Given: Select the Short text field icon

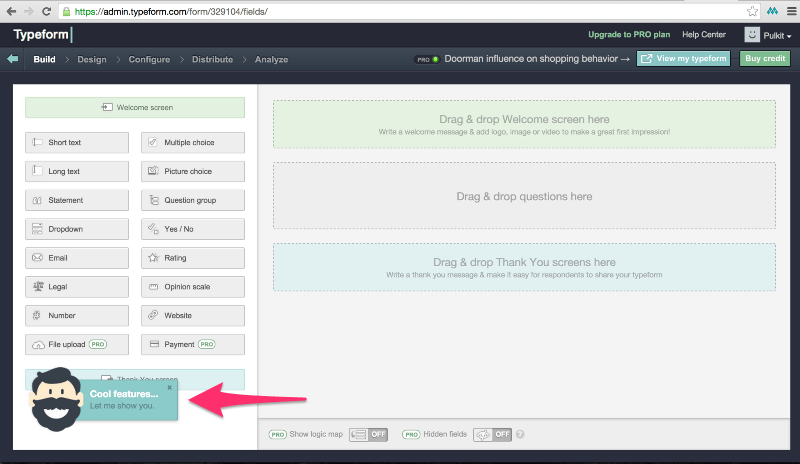Looking at the screenshot, I should click(37, 142).
